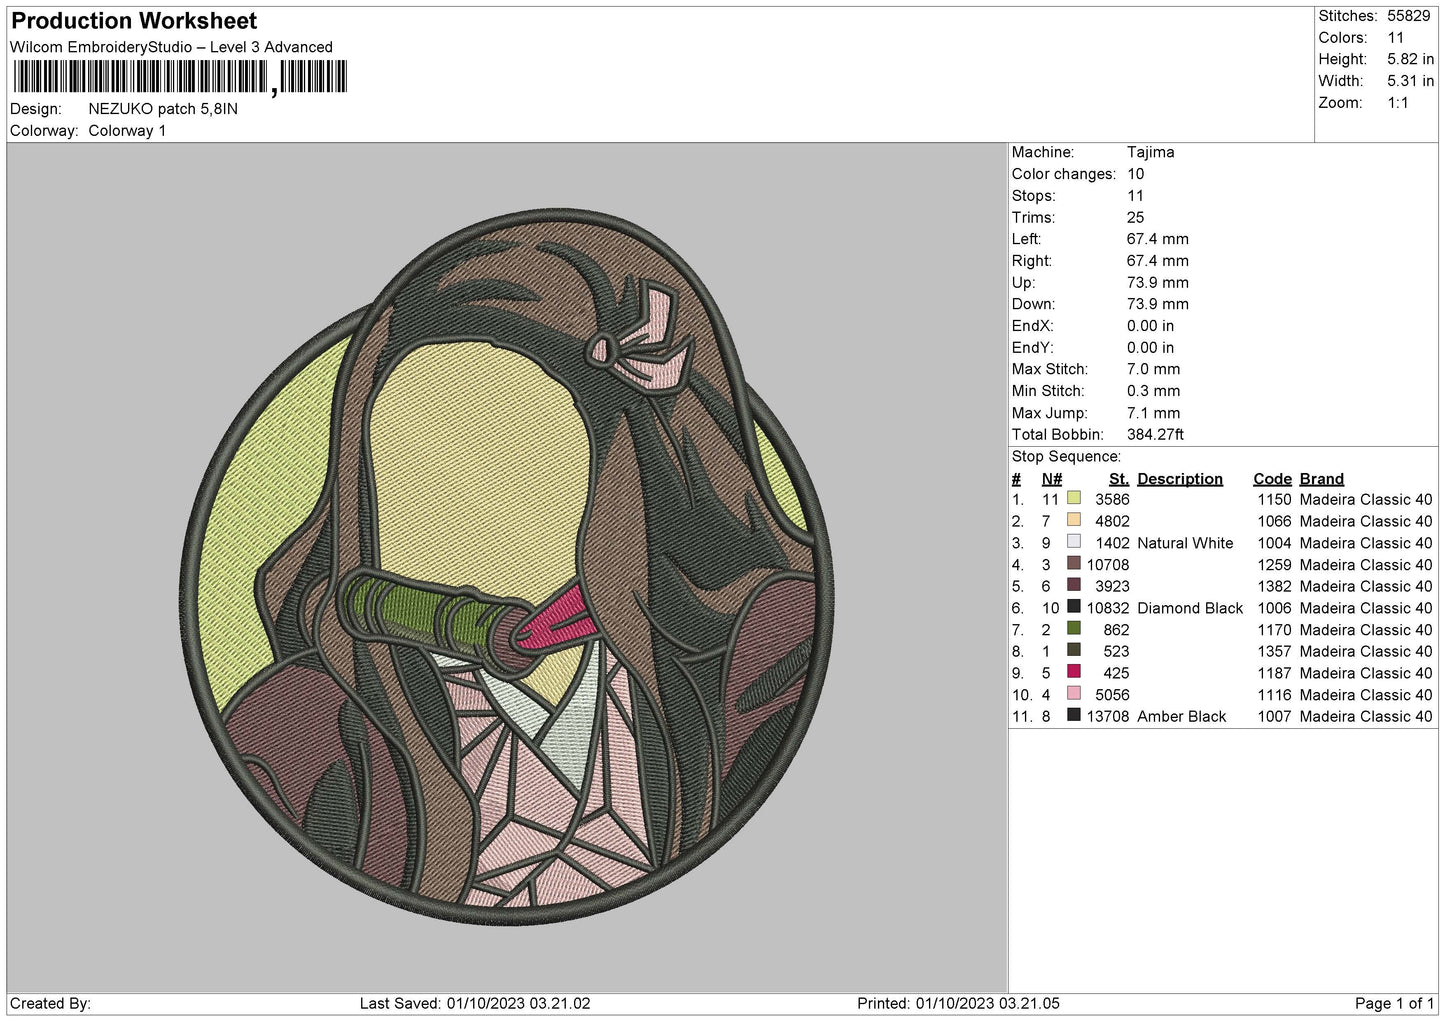Viewport: 1445px width, 1021px height.
Task: Click 'Madeira Classic 40' in row 5
Action: (1366, 586)
